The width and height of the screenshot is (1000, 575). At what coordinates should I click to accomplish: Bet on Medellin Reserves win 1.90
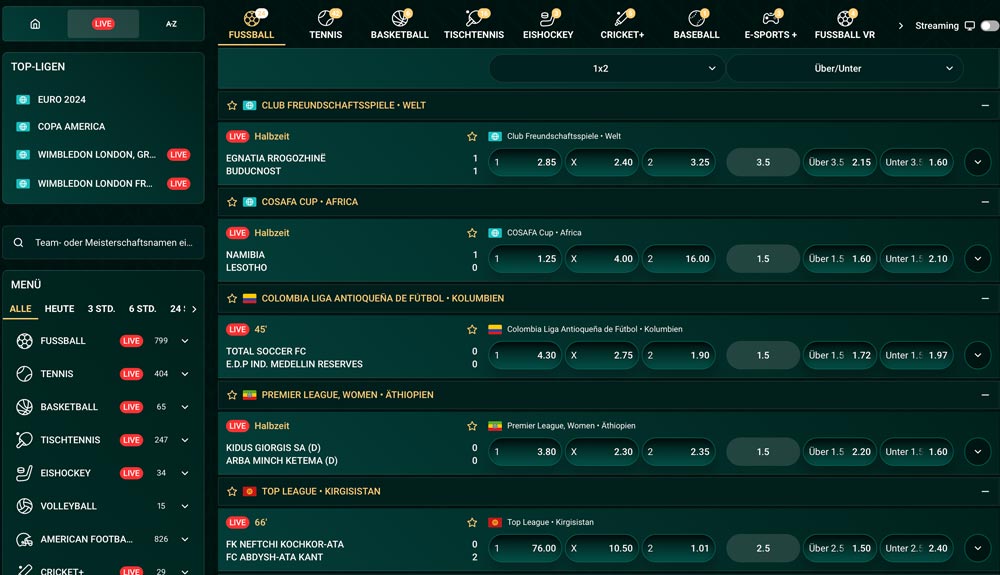pos(679,355)
